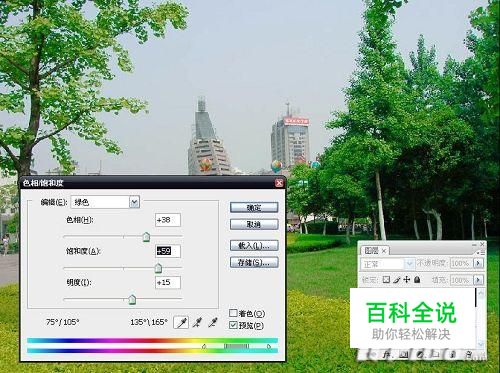Screen dimensions: 500x373
Task: Close the Layers panel window
Action: (482, 244)
